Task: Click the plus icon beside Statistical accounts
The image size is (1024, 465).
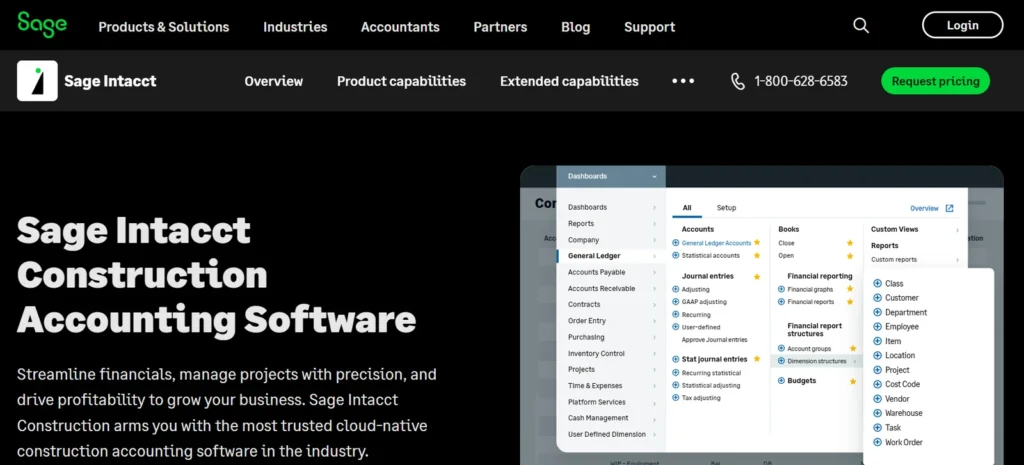Action: click(676, 255)
